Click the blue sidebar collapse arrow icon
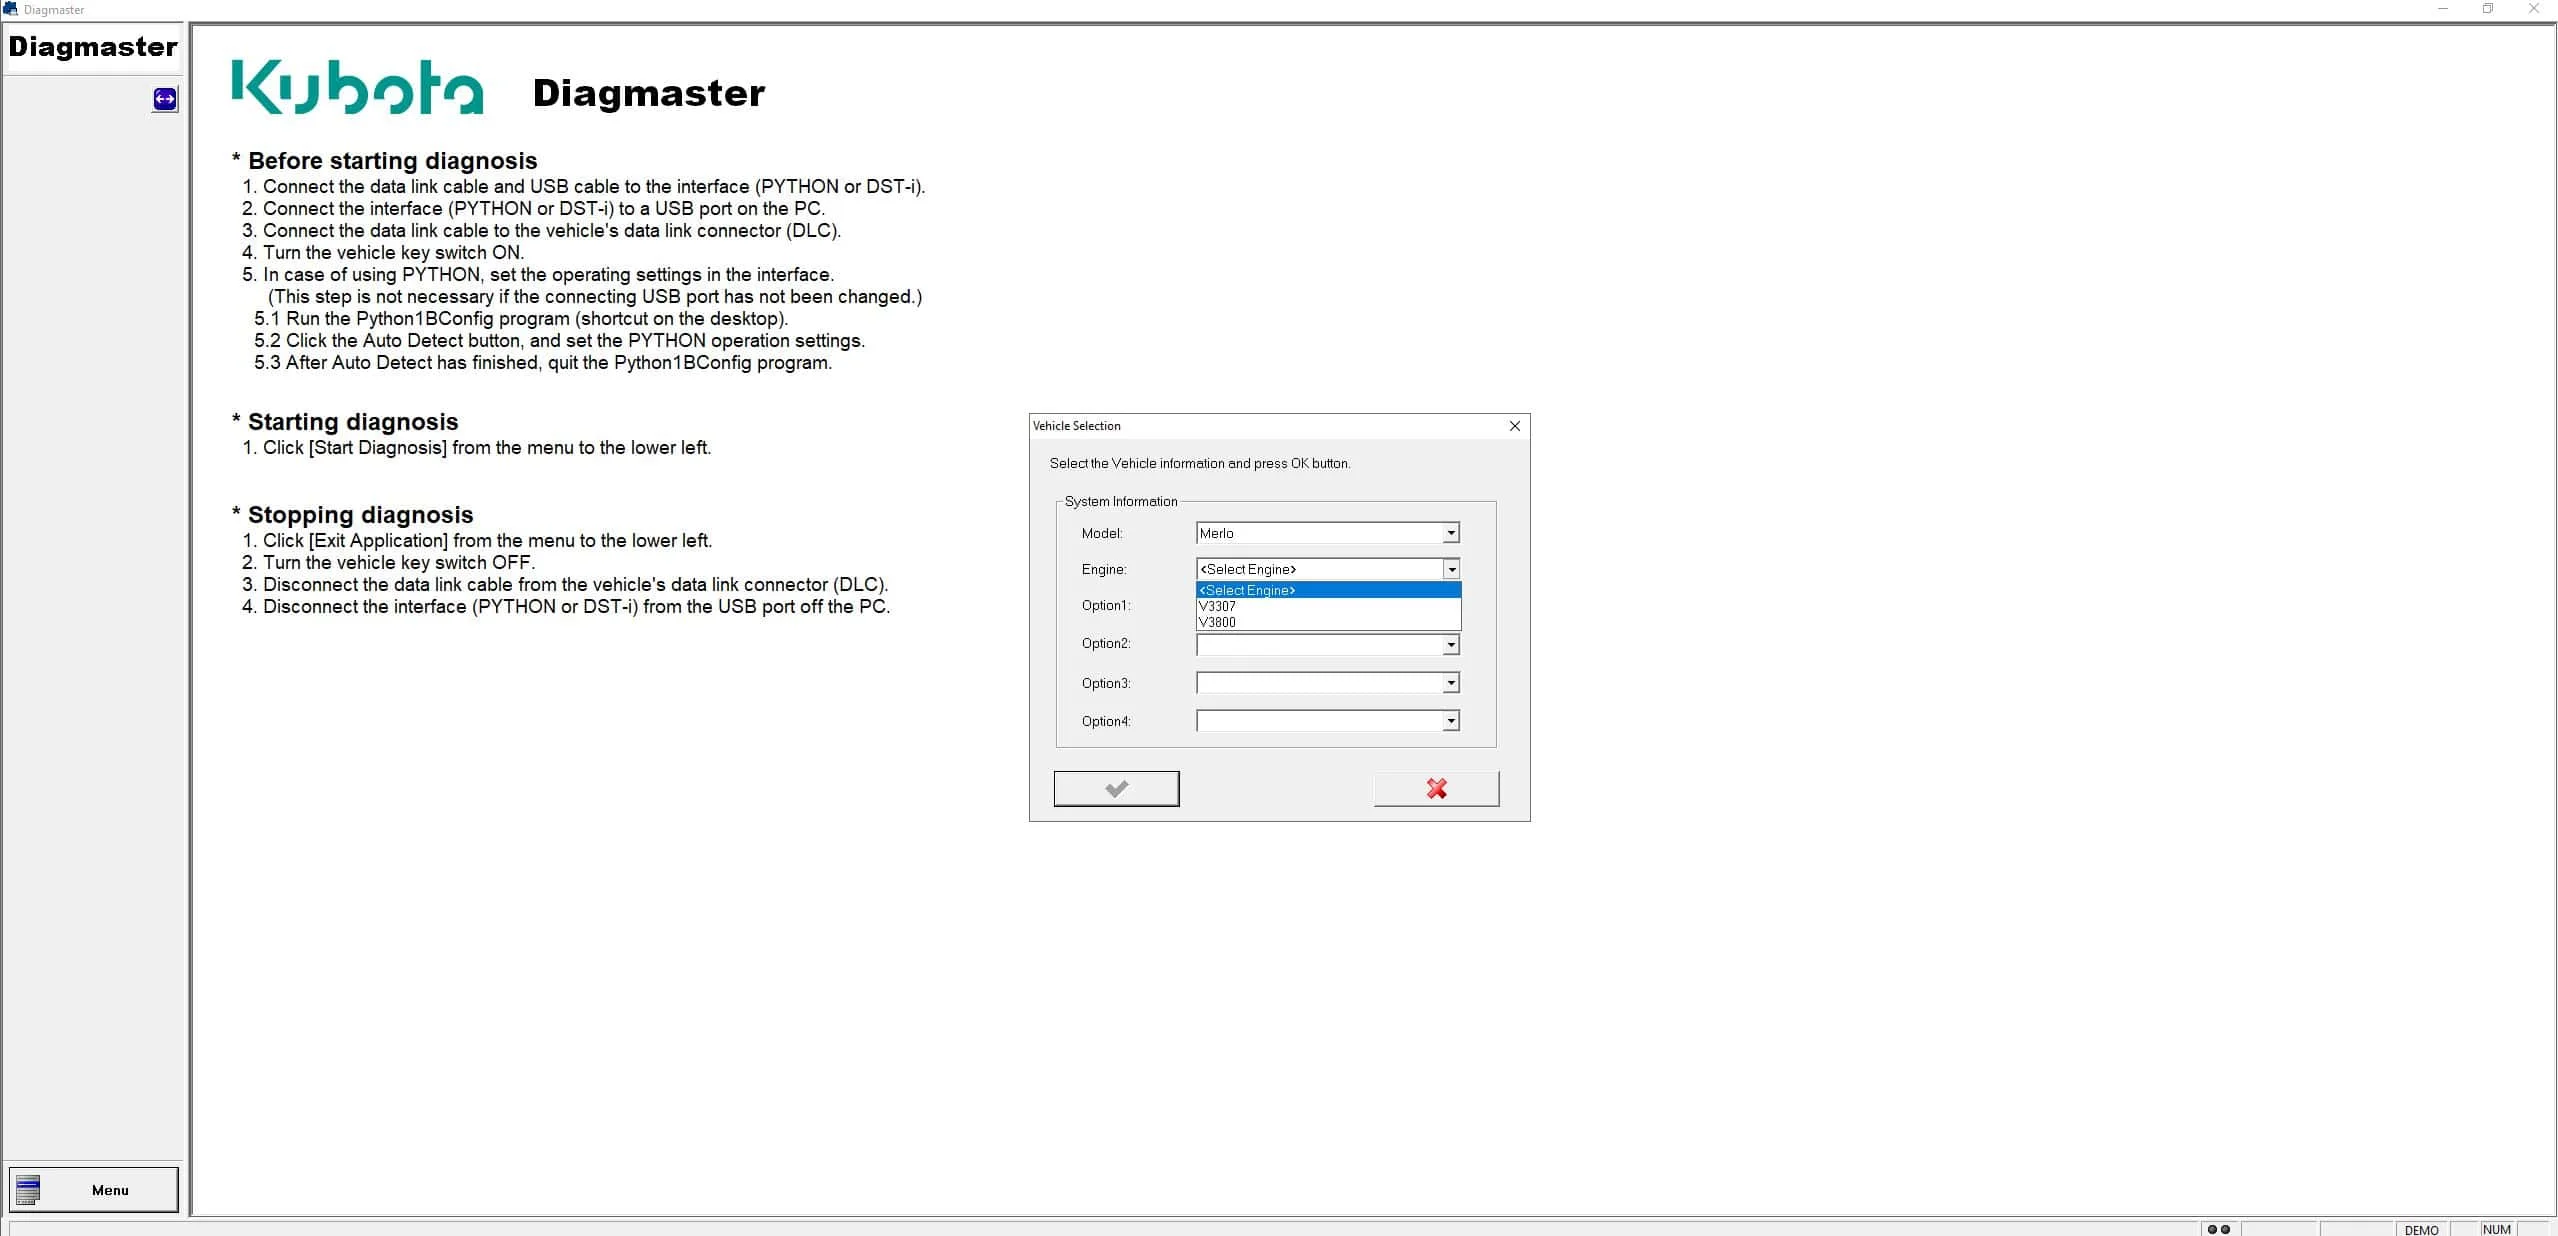This screenshot has width=2558, height=1236. (165, 99)
